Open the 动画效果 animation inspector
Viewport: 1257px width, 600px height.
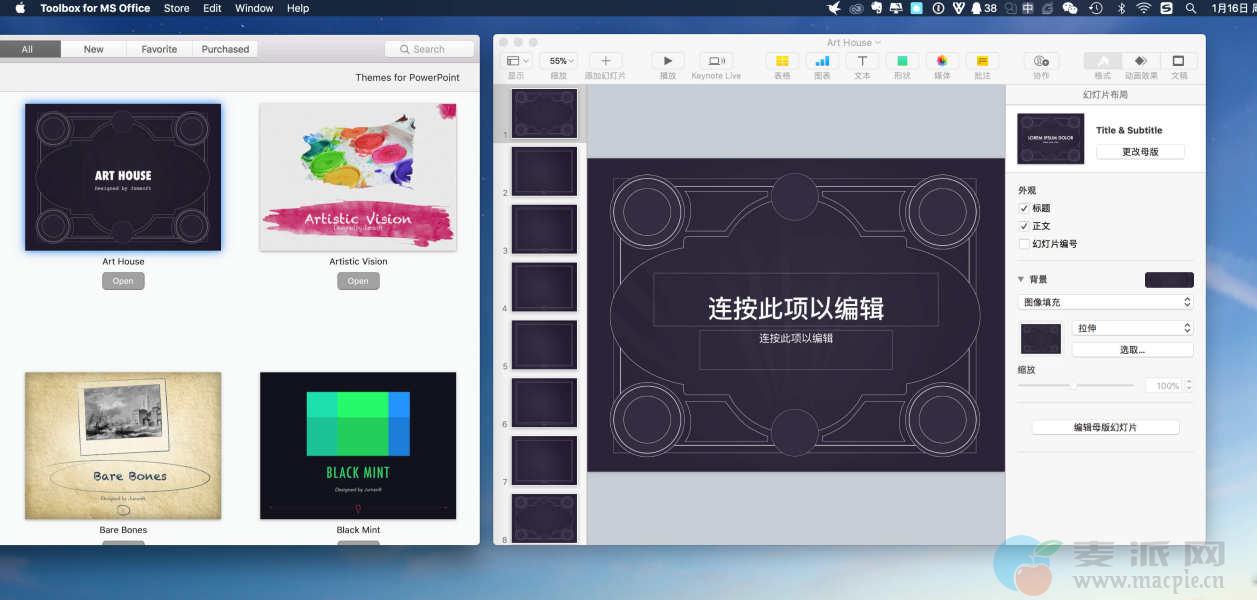1140,61
